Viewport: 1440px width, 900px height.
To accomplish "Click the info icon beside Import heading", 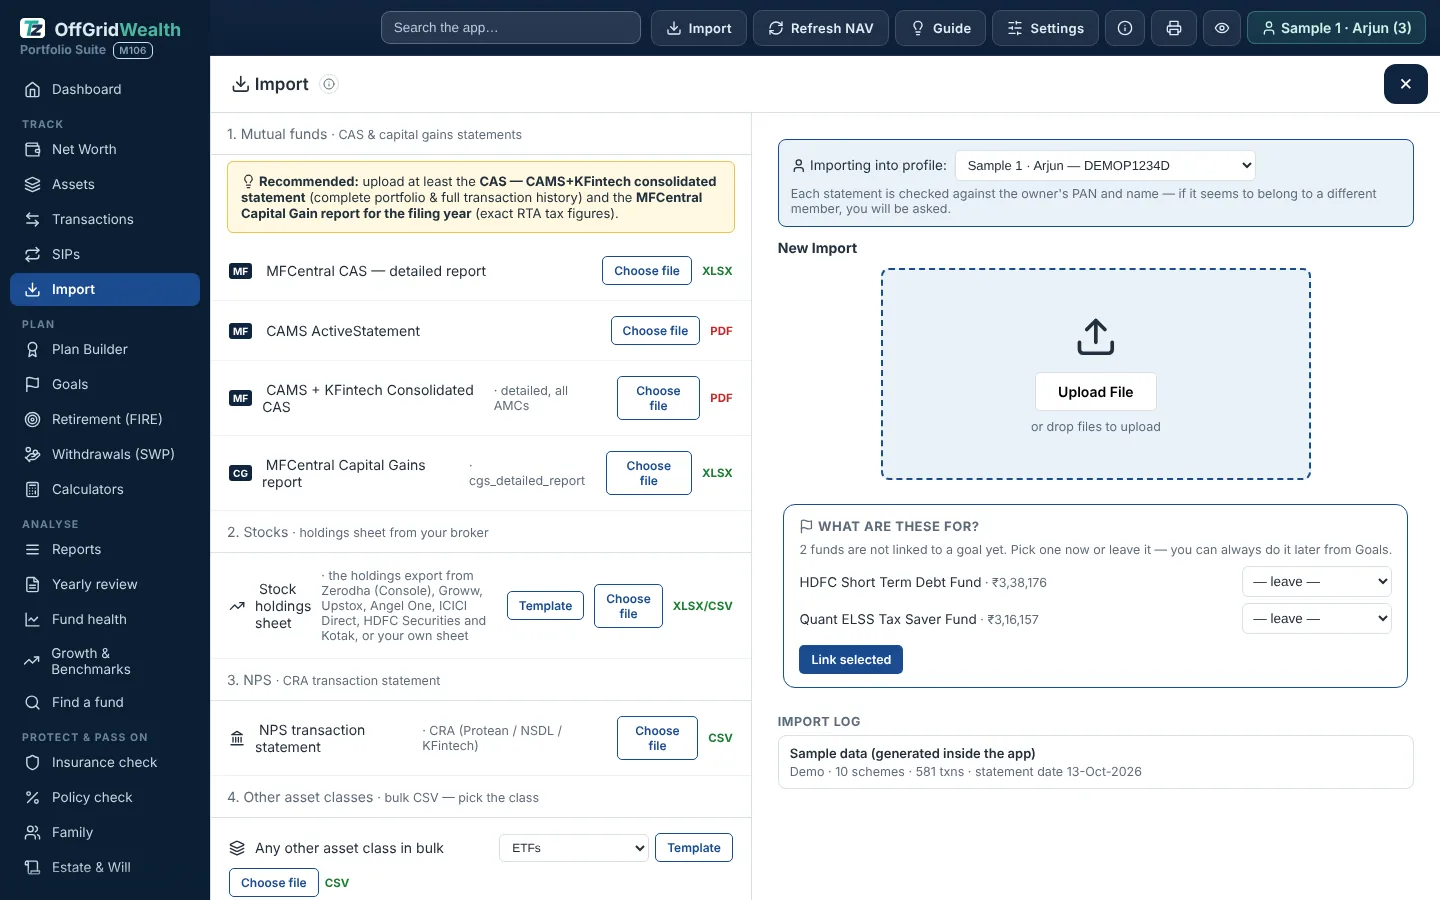I will 329,84.
